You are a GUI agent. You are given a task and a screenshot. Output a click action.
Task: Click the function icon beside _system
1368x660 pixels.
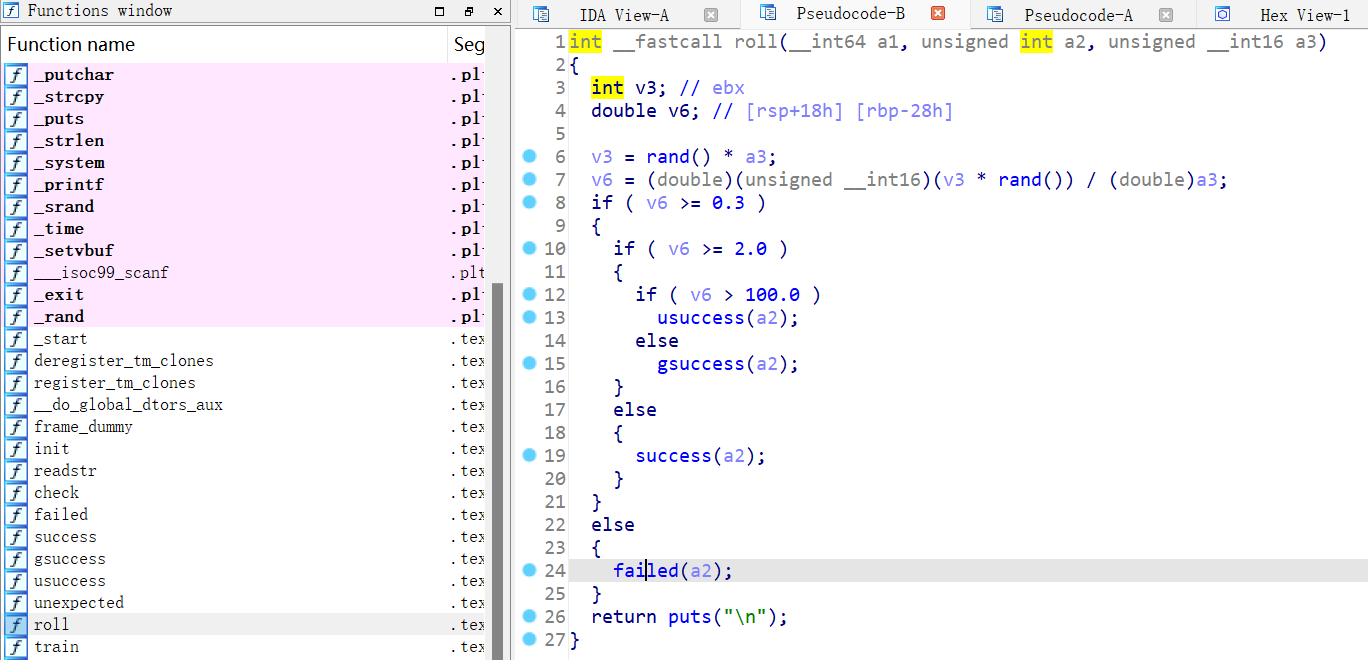tap(16, 163)
